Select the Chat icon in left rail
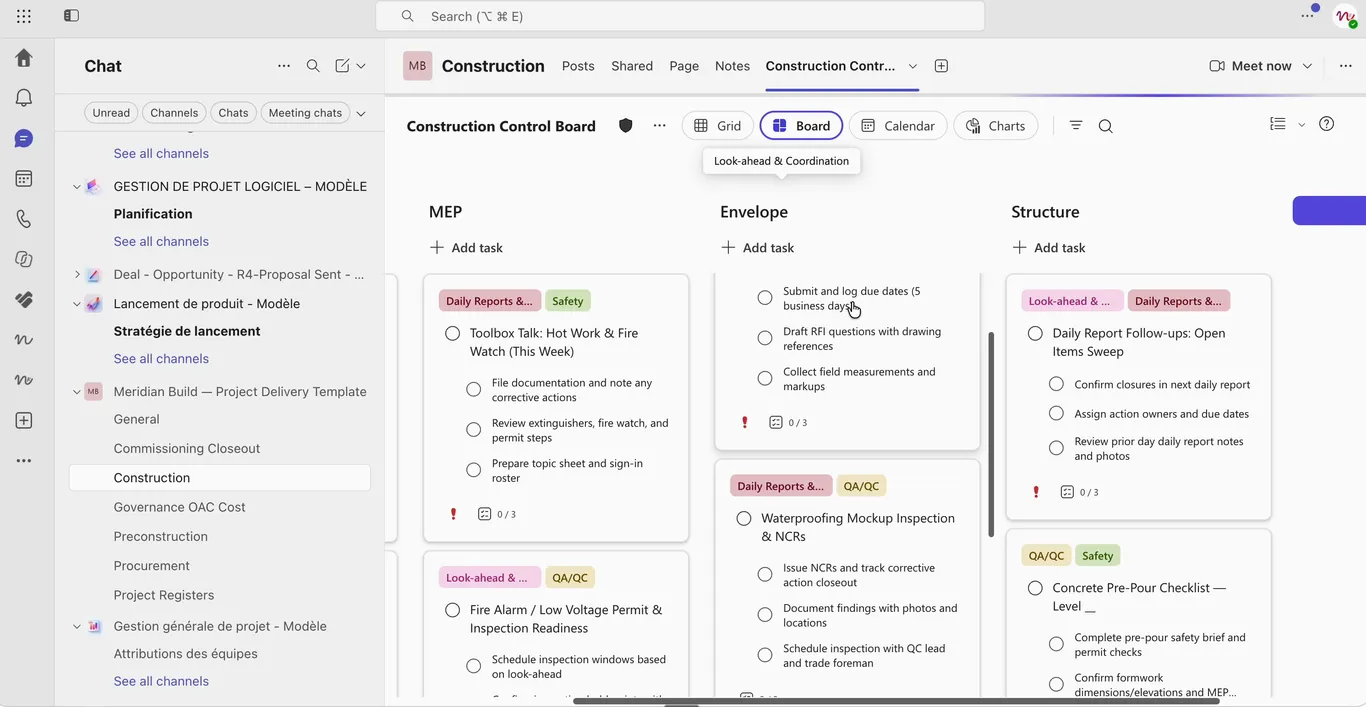 [x=24, y=138]
